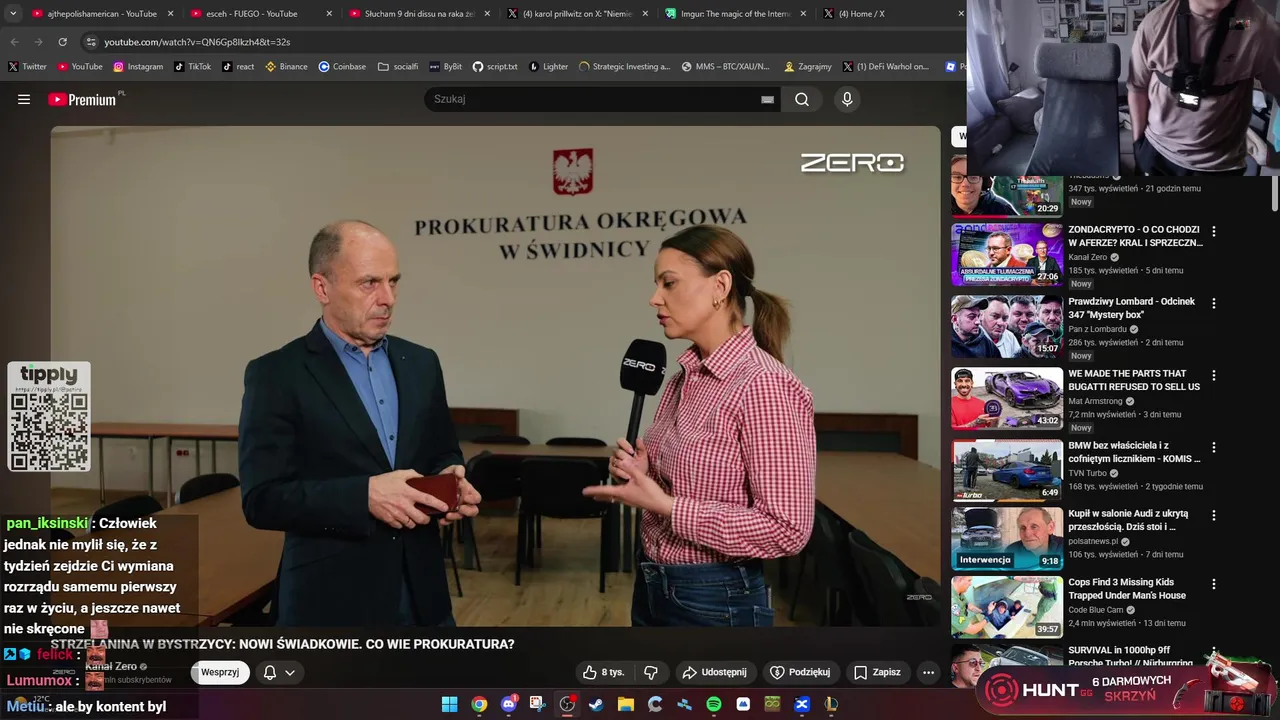The width and height of the screenshot is (1280, 720).
Task: Save video with Zapisz button
Action: (x=877, y=672)
